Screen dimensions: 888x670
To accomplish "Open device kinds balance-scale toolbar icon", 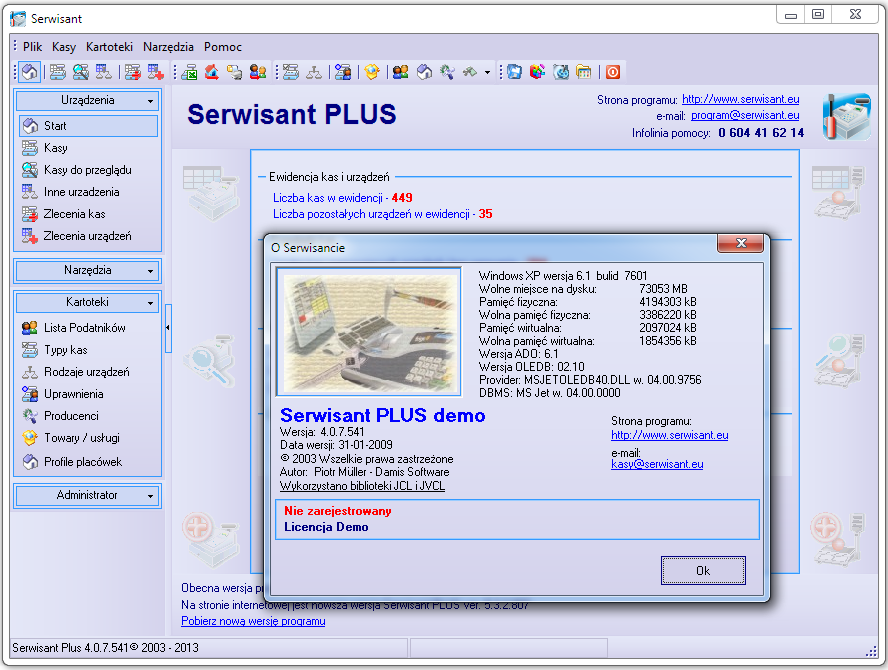I will coord(314,72).
